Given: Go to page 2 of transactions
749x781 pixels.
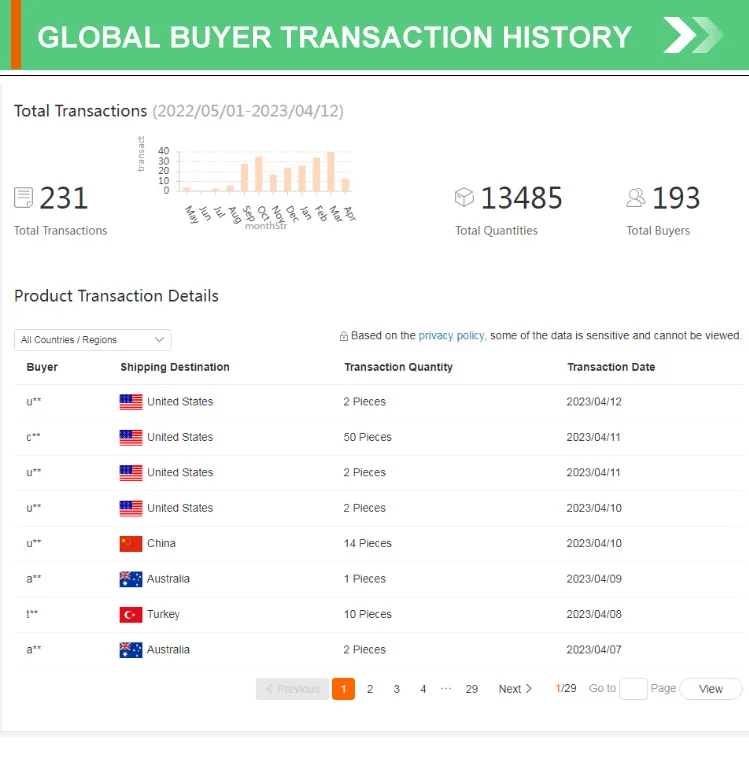Looking at the screenshot, I should pyautogui.click(x=370, y=689).
